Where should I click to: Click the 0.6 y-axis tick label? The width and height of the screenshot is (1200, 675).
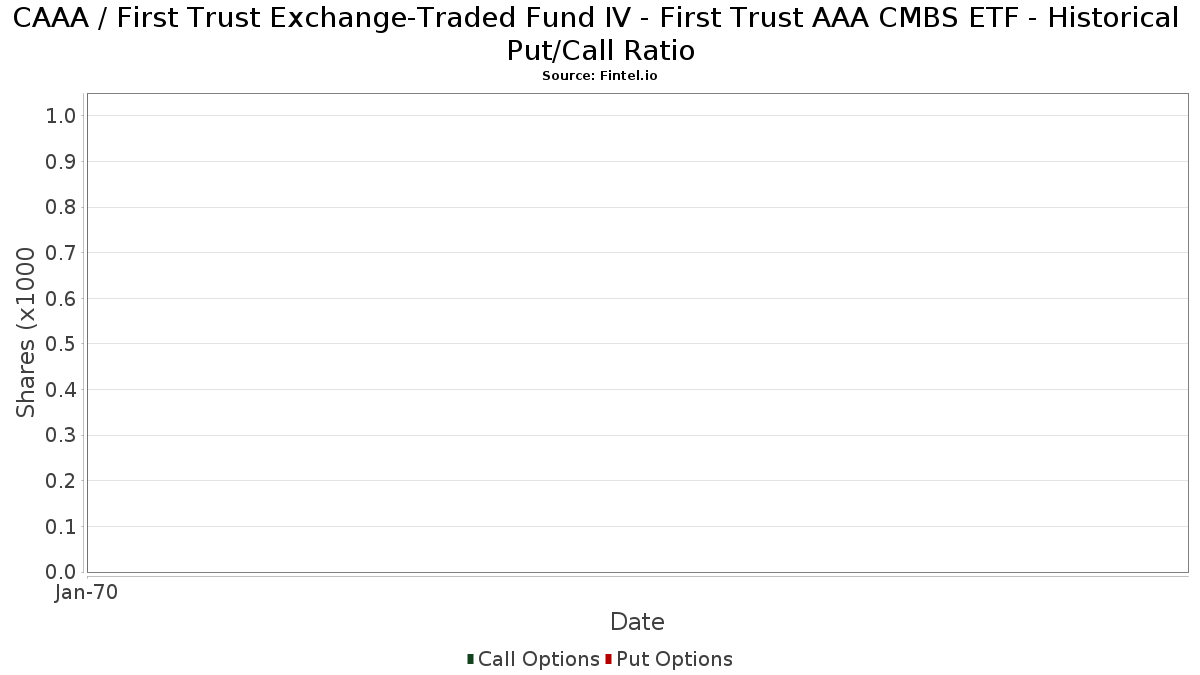[x=61, y=299]
